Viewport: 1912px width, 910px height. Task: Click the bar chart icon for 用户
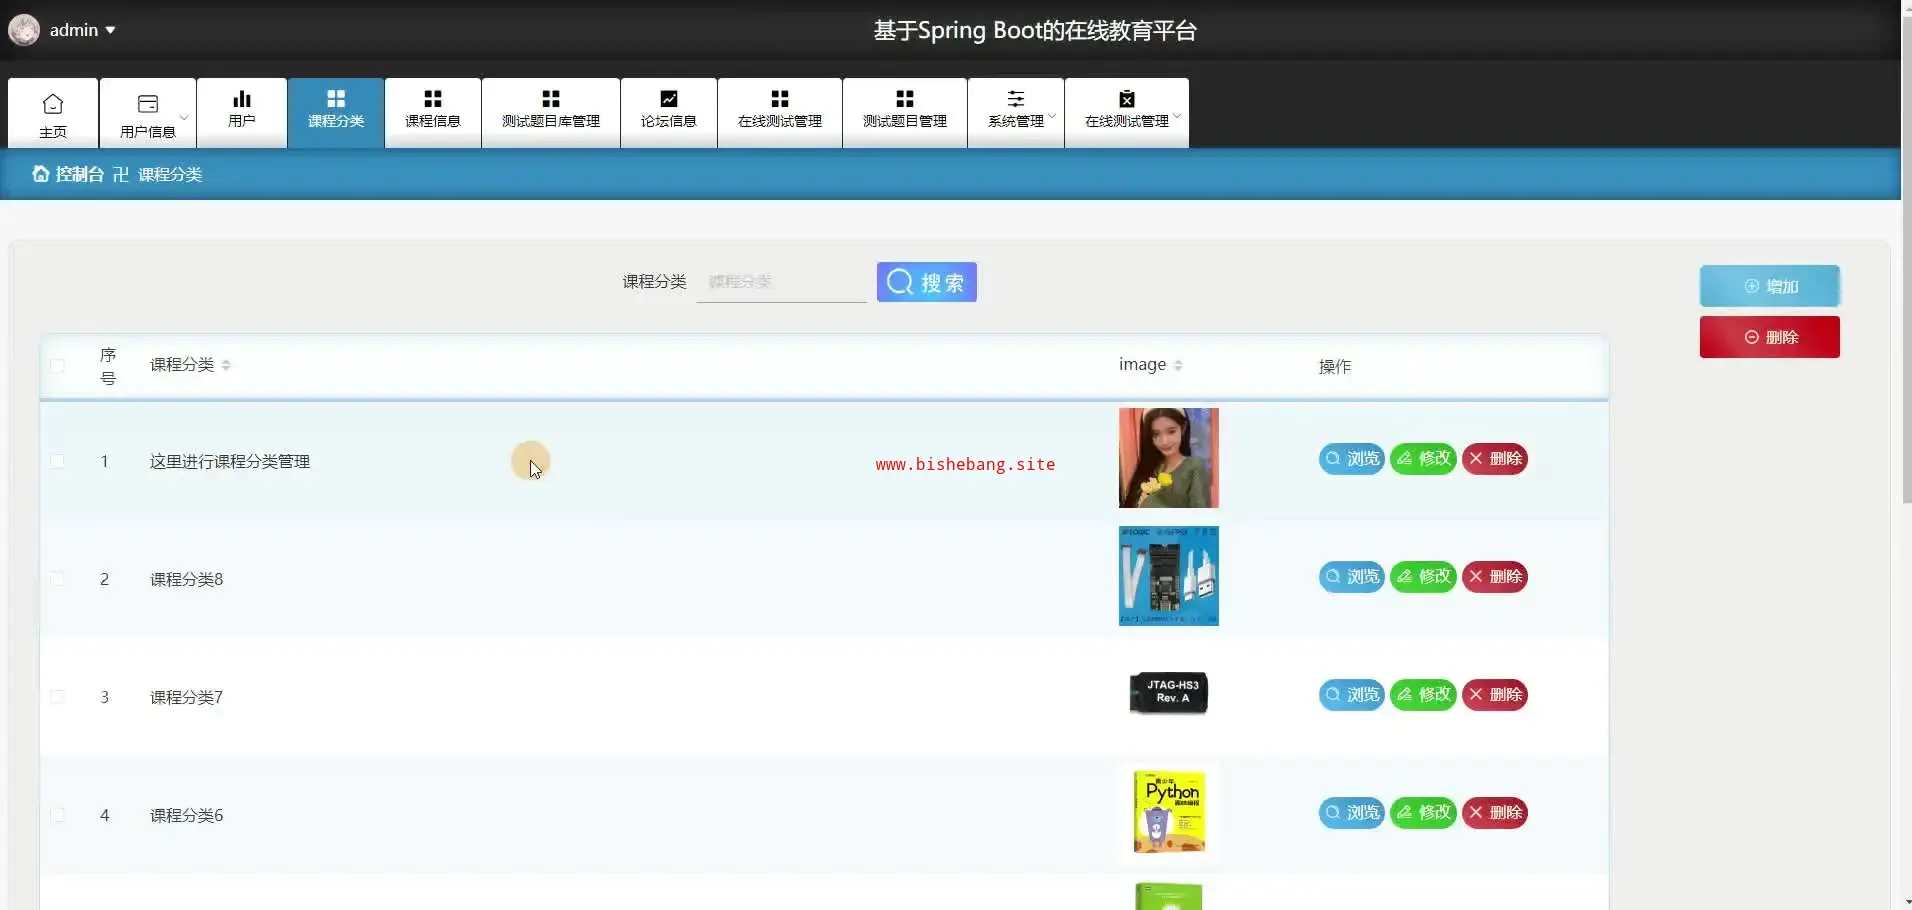242,99
